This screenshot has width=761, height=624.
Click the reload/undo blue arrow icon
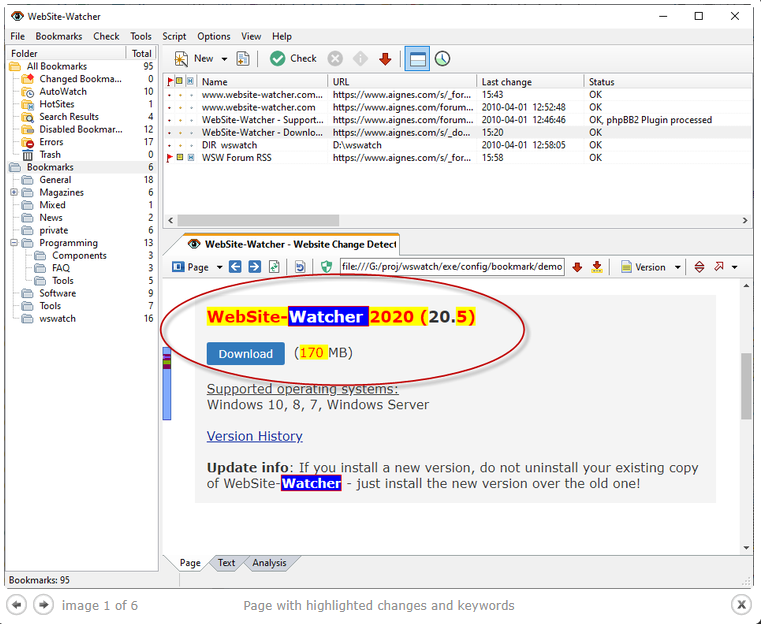coord(300,267)
